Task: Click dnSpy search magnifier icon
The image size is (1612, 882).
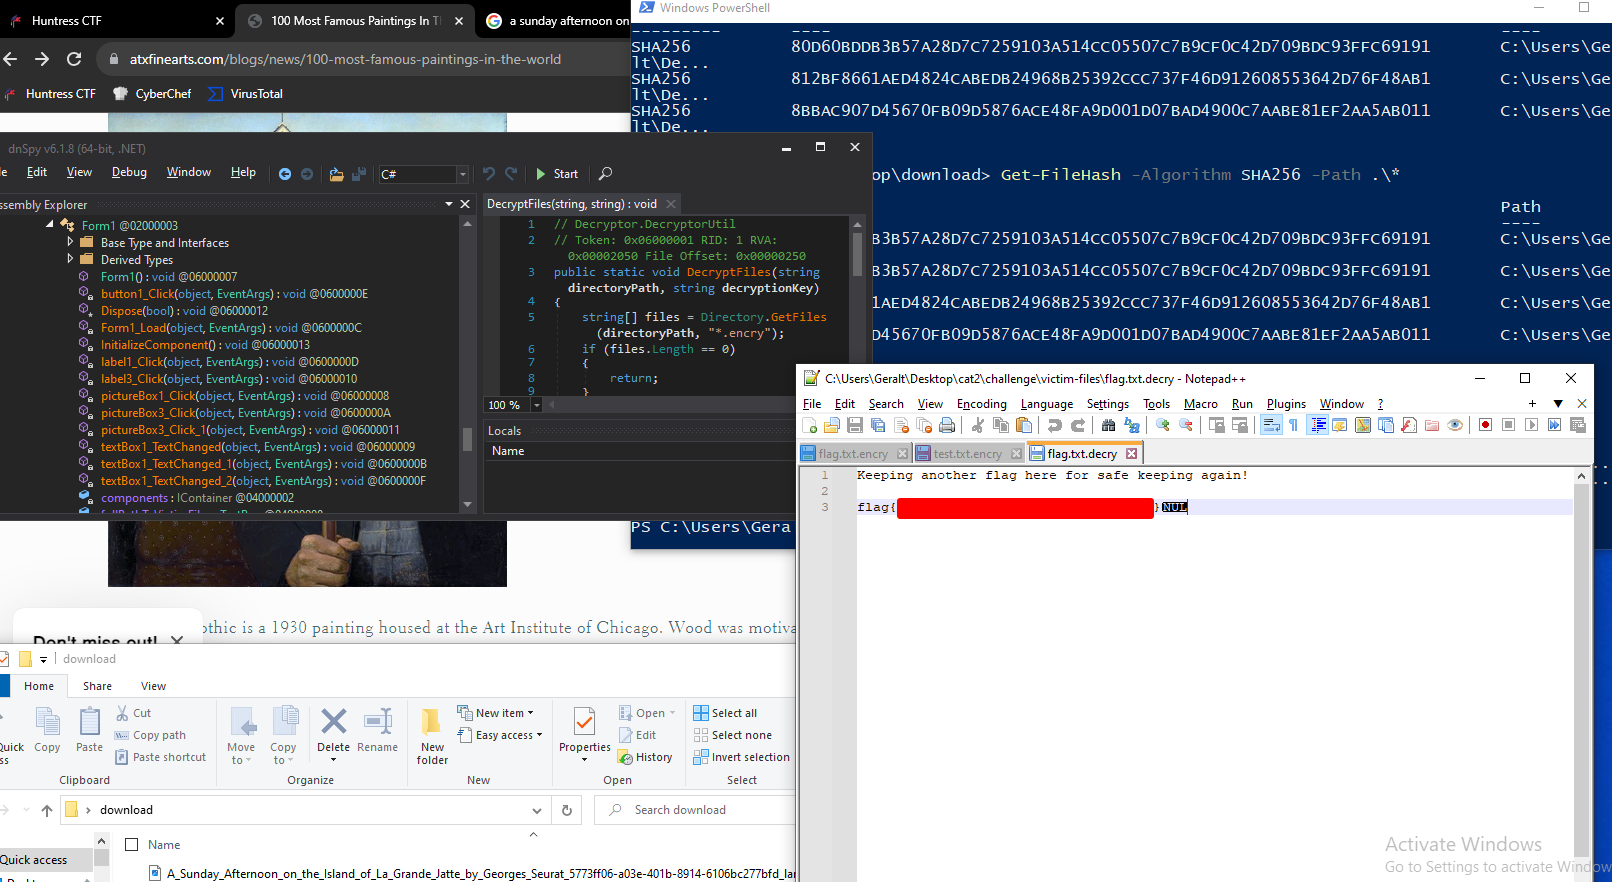Action: [x=605, y=174]
